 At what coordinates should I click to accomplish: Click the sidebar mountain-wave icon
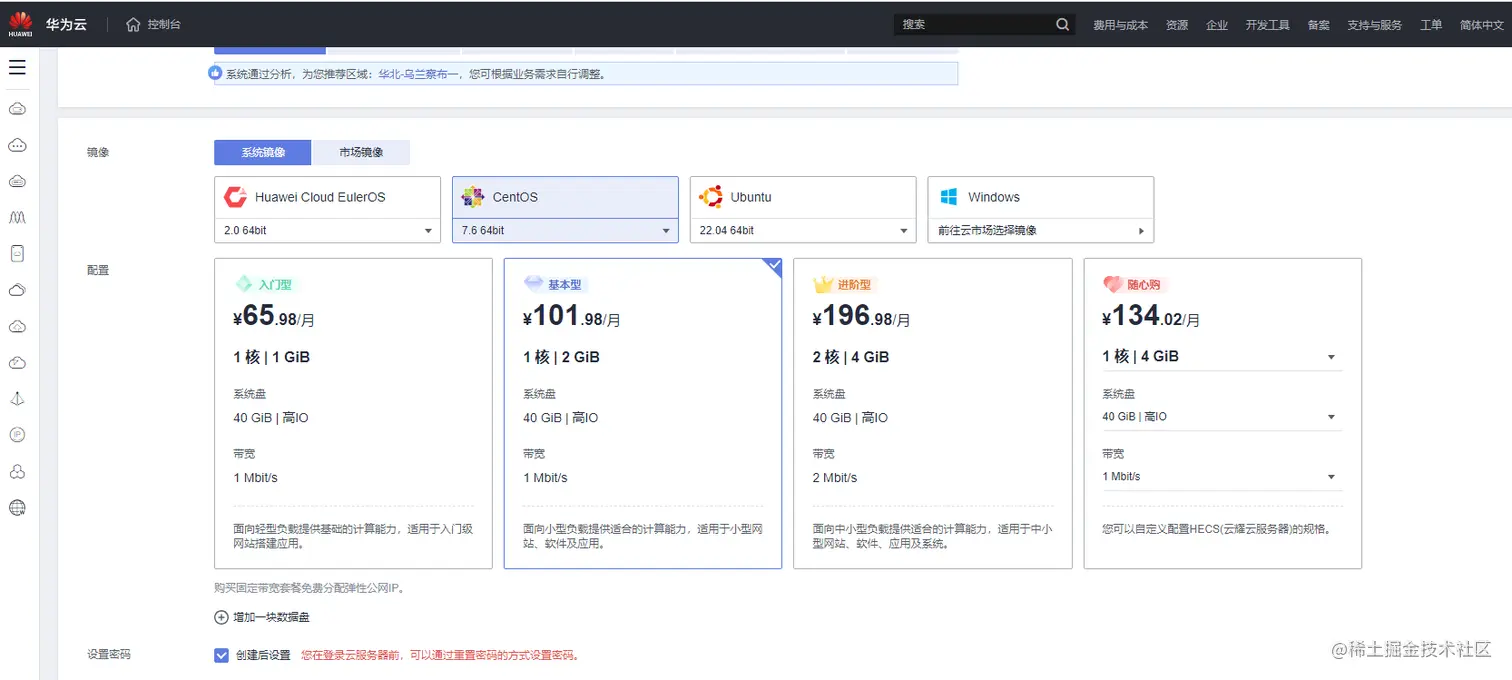(17, 217)
